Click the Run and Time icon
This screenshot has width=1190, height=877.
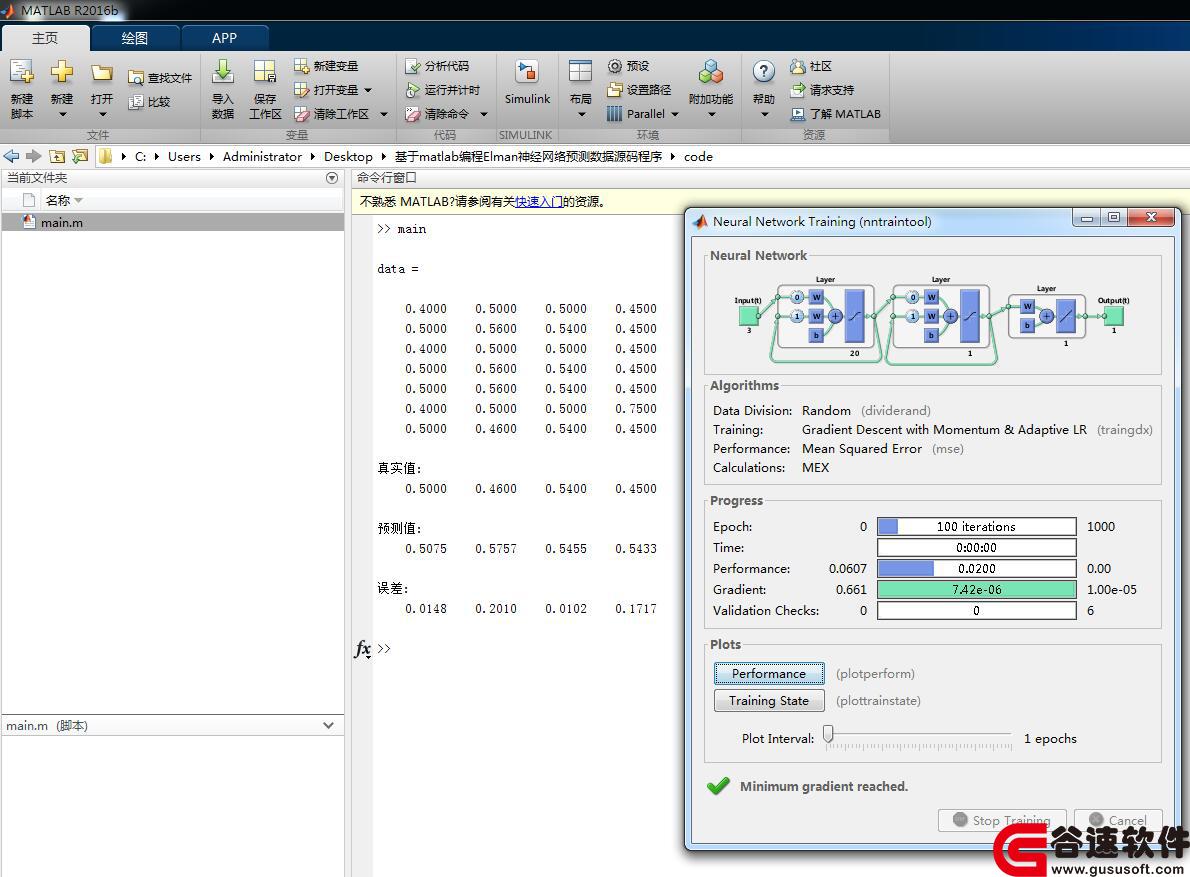(x=412, y=90)
